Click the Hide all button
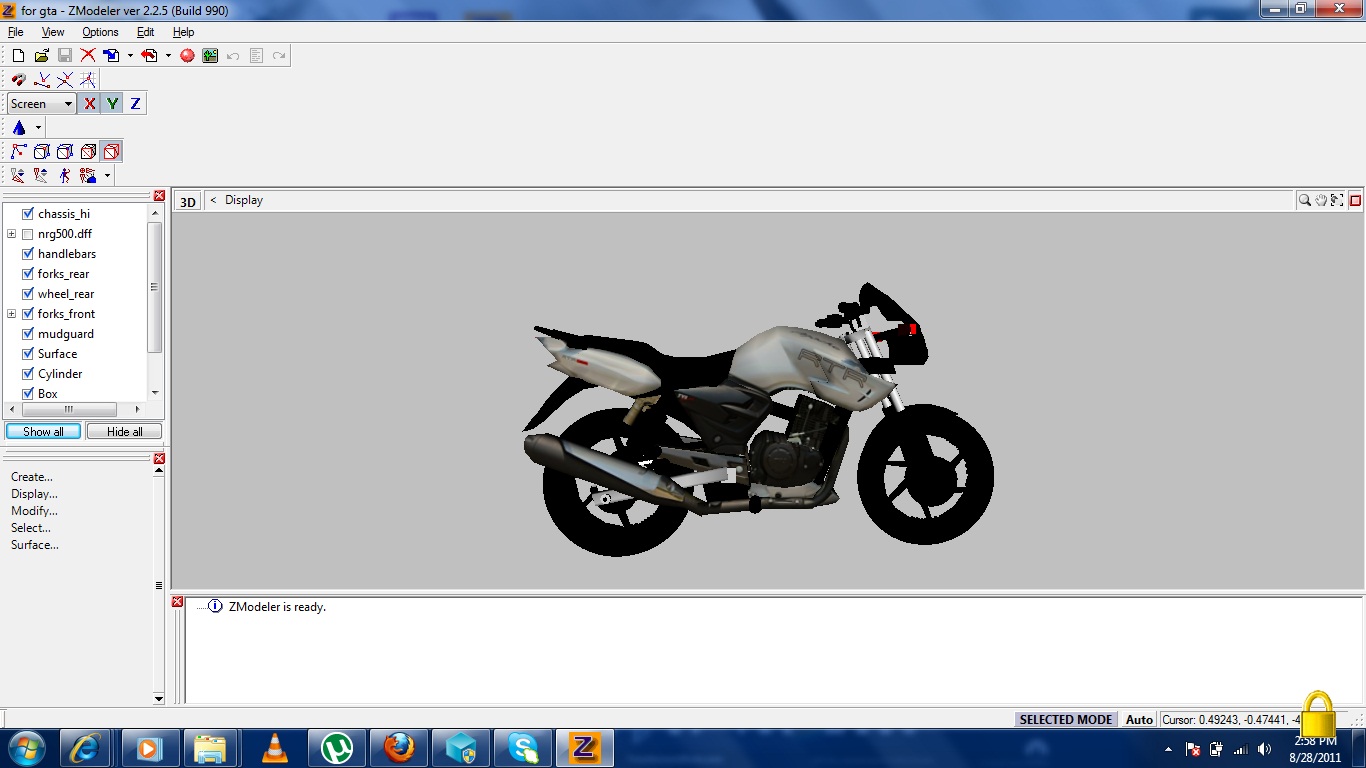Viewport: 1366px width, 768px height. [123, 431]
